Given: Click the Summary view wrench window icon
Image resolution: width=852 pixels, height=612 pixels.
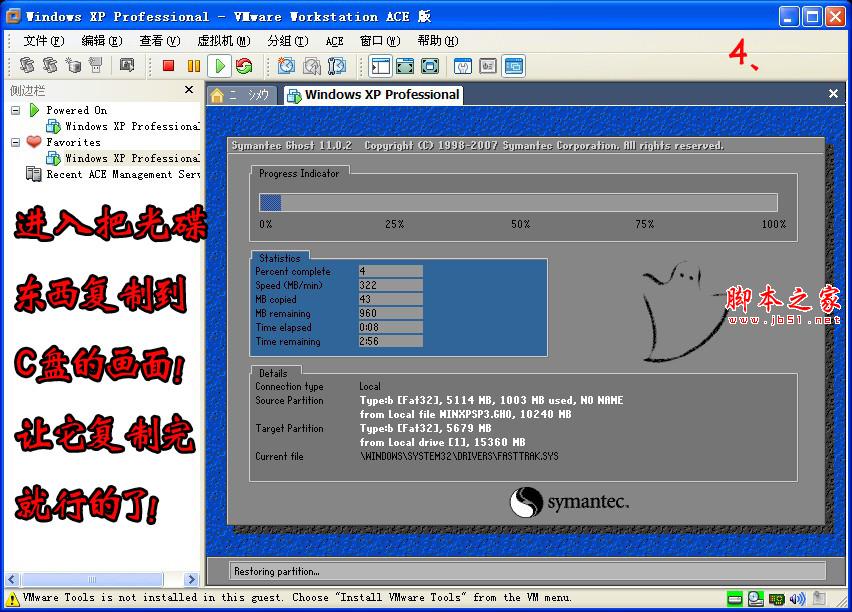Looking at the screenshot, I should tap(463, 66).
